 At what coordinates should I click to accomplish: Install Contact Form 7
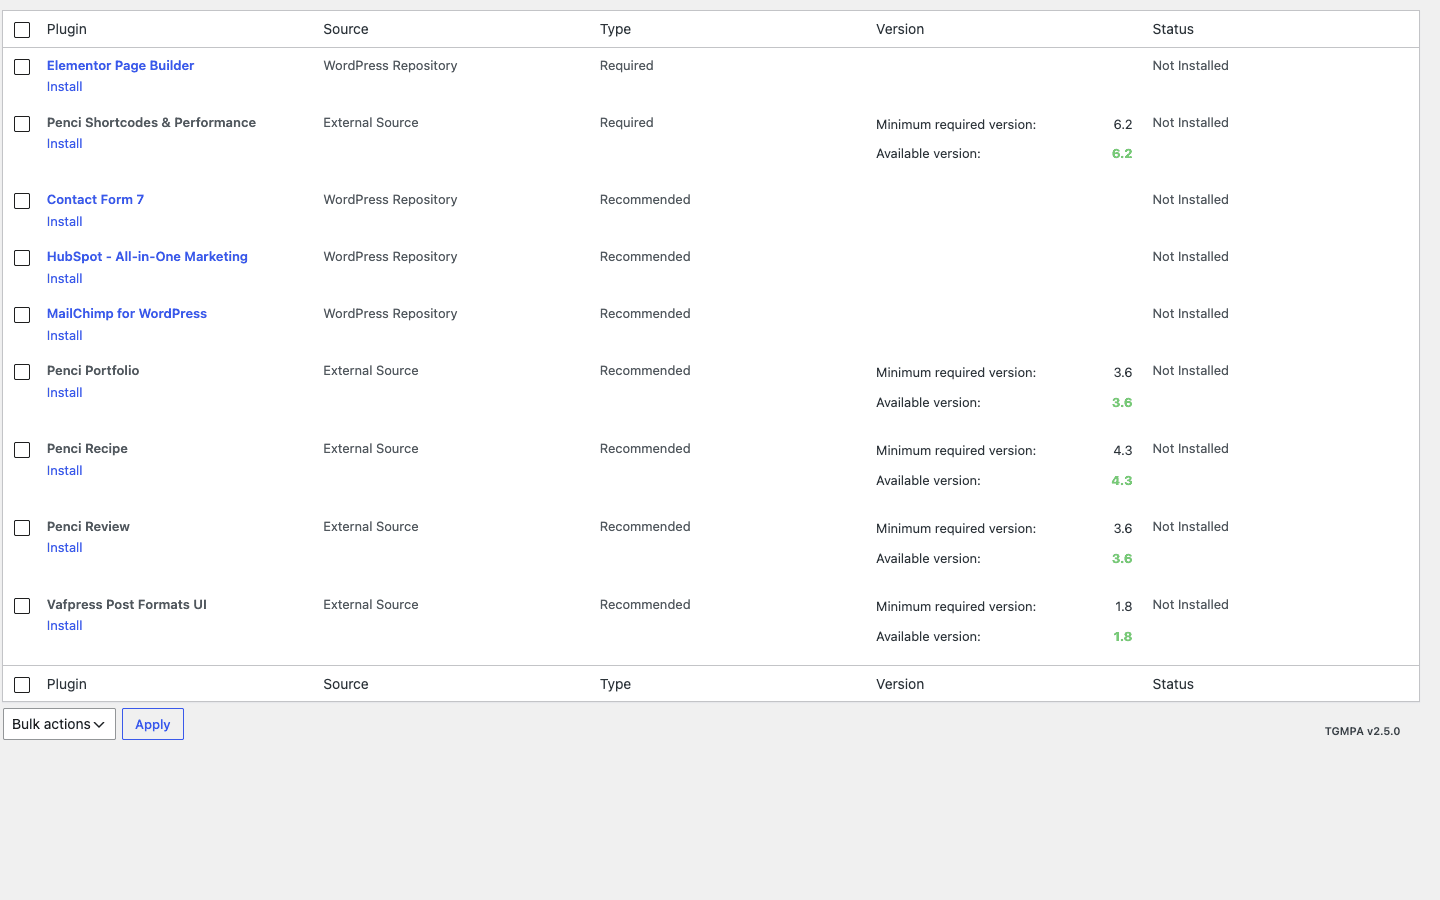tap(64, 222)
